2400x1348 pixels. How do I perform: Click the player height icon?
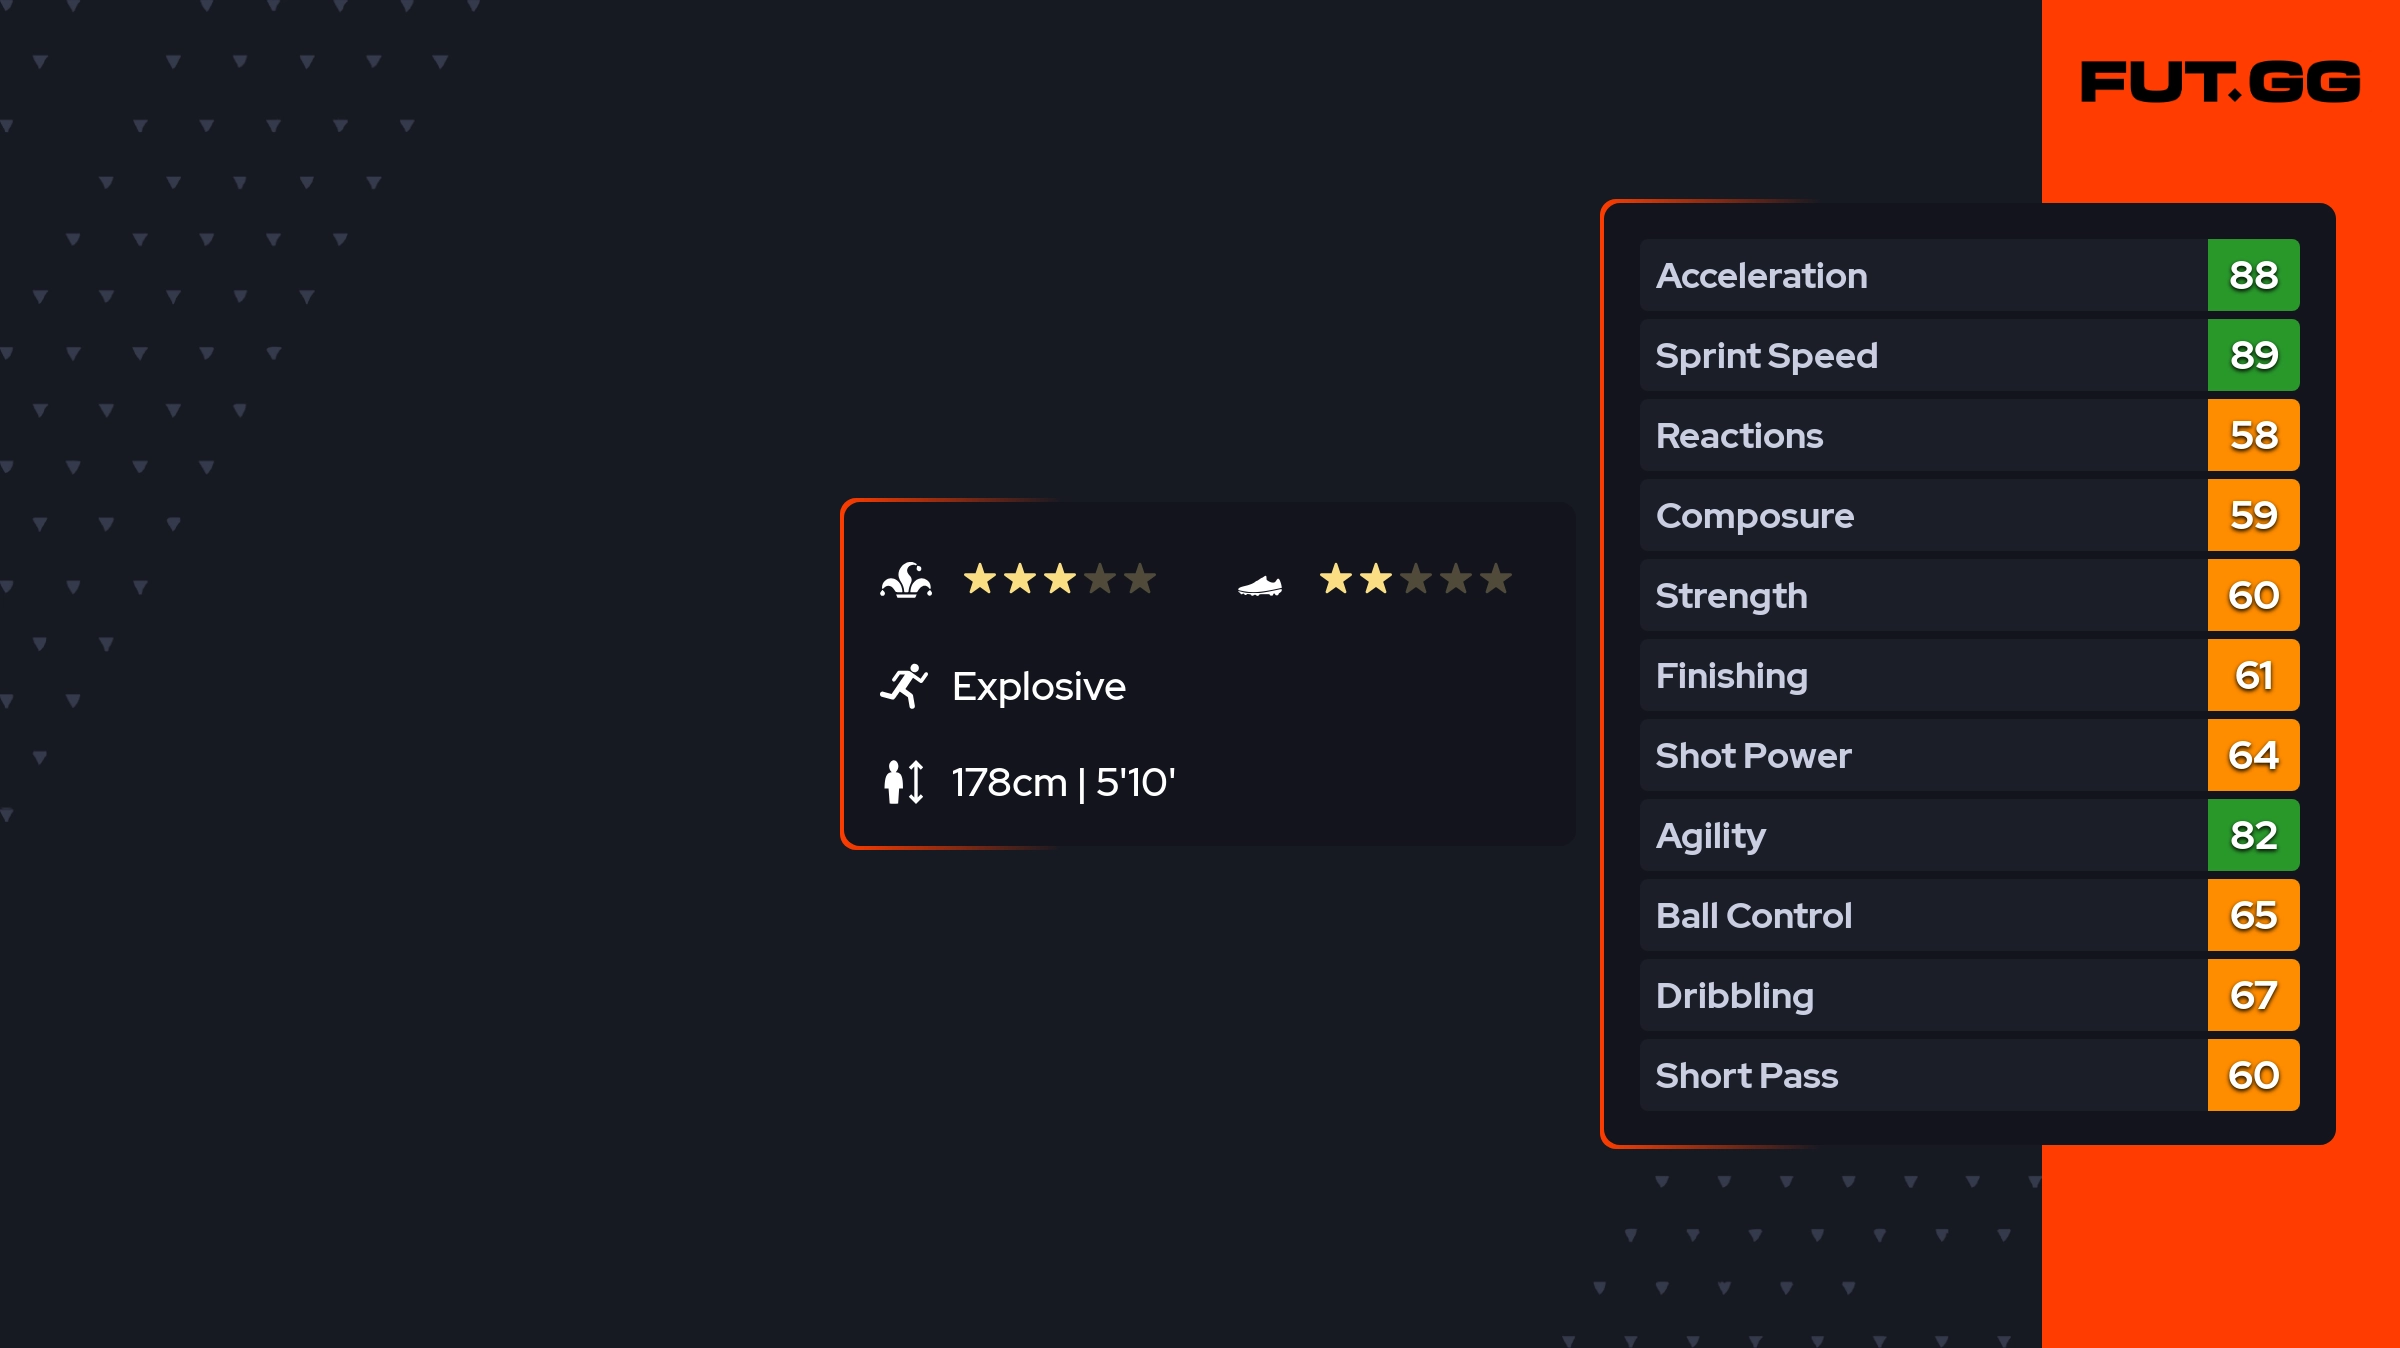(x=904, y=782)
